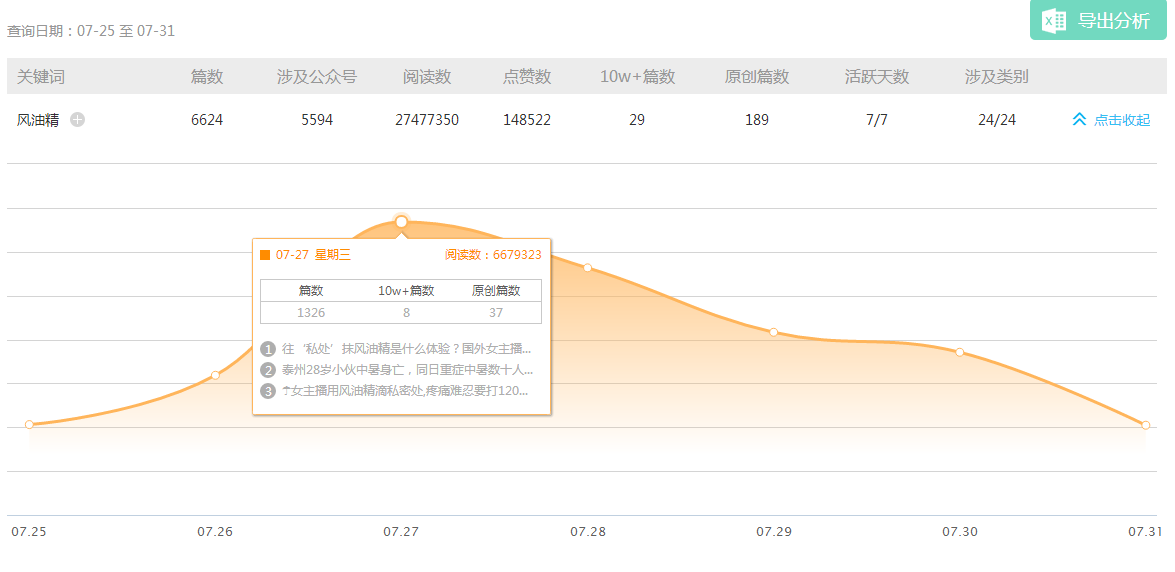Viewport: 1175px width, 572px height.
Task: Click the plus icon beside 风油精
Action: pyautogui.click(x=78, y=120)
